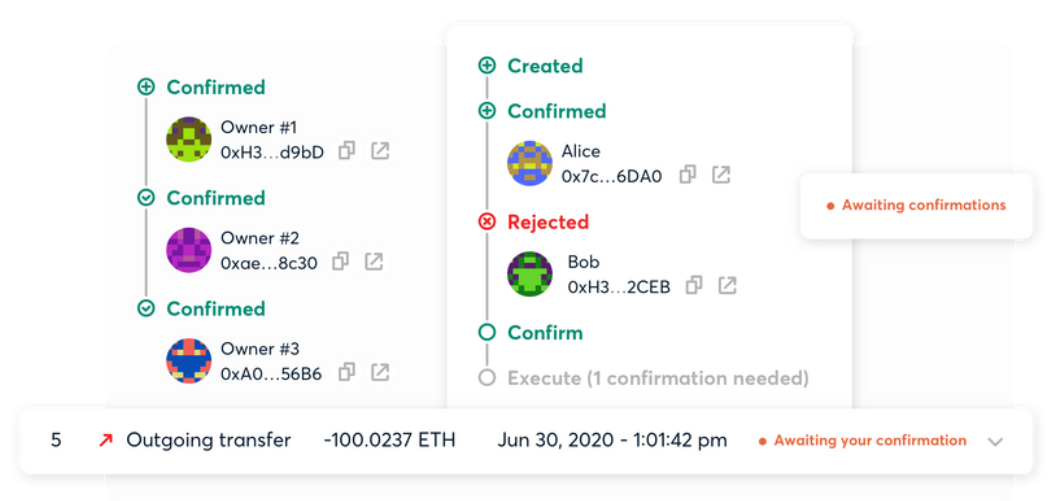Open Owner #1 address in explorer
Image resolution: width=1062 pixels, height=501 pixels.
click(x=380, y=151)
